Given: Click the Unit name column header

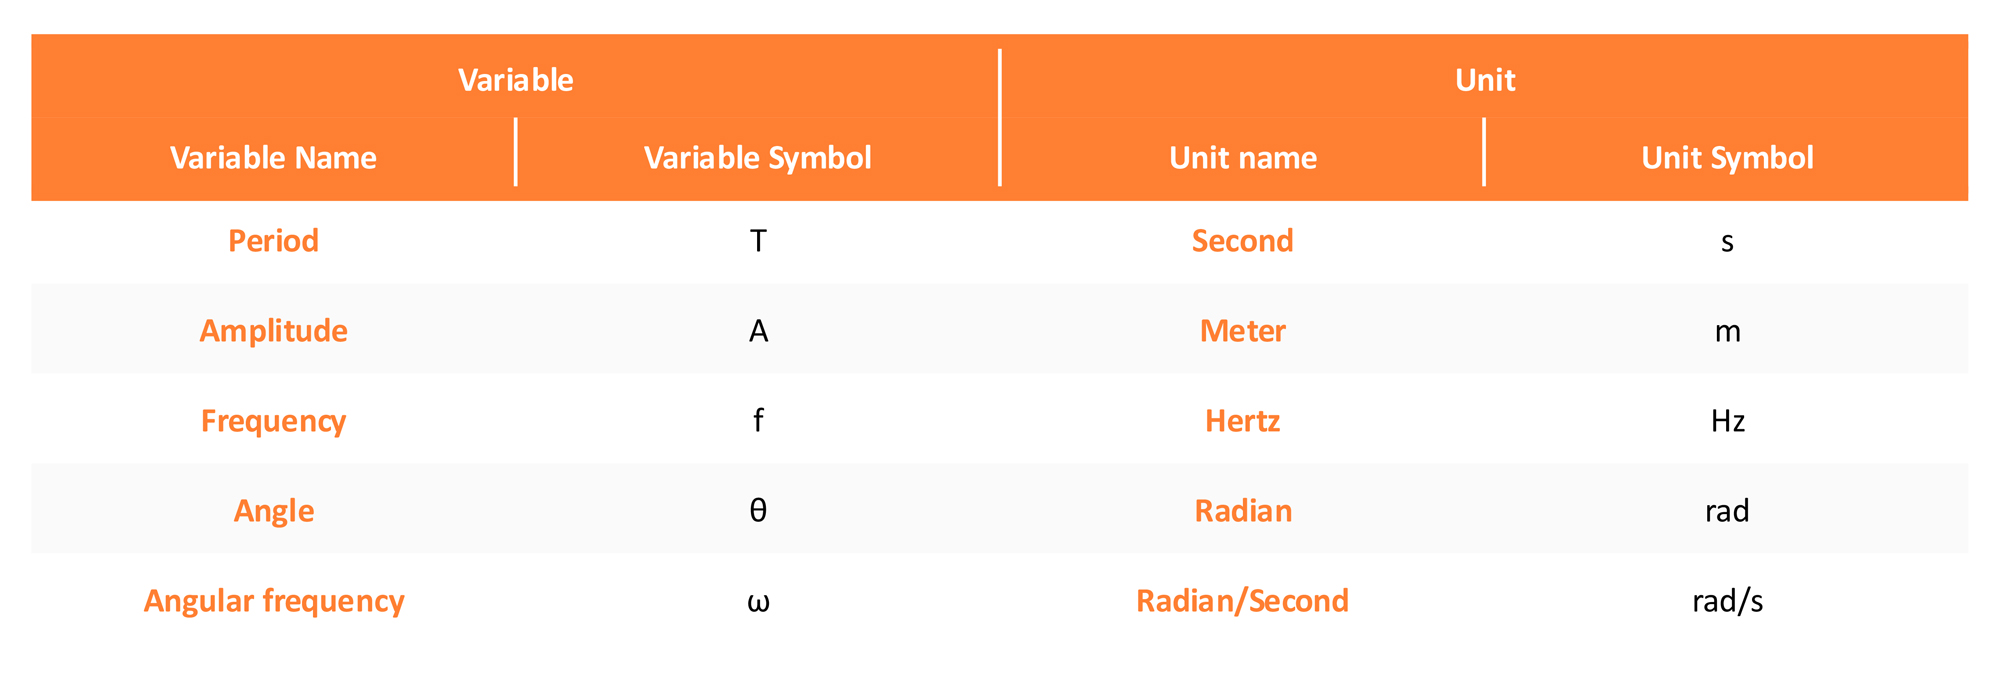Looking at the screenshot, I should [x=1242, y=158].
